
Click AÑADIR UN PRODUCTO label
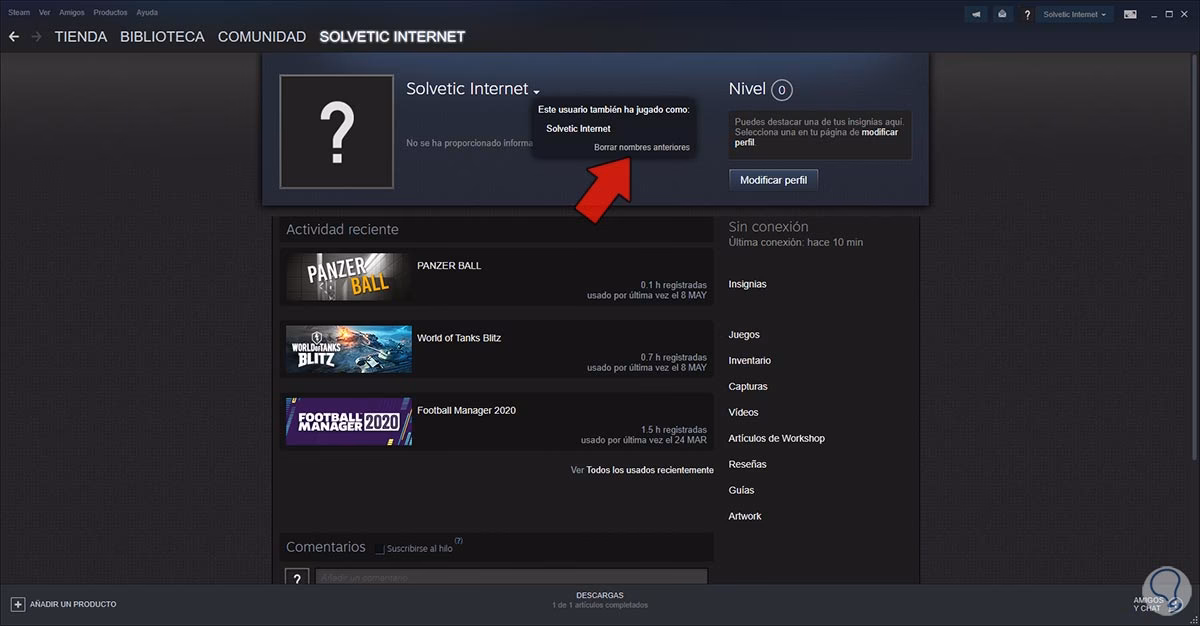coord(73,604)
